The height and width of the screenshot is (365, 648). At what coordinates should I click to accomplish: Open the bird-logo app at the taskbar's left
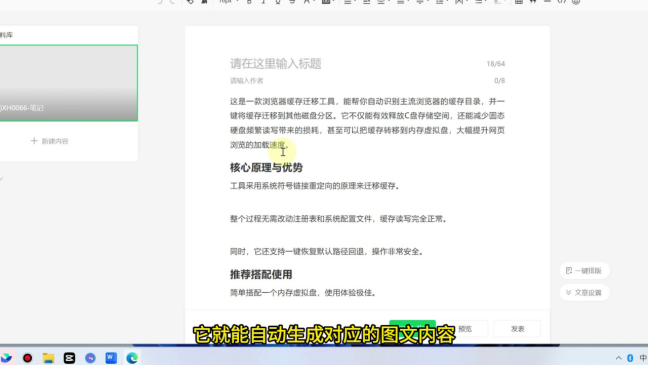(x=6, y=358)
